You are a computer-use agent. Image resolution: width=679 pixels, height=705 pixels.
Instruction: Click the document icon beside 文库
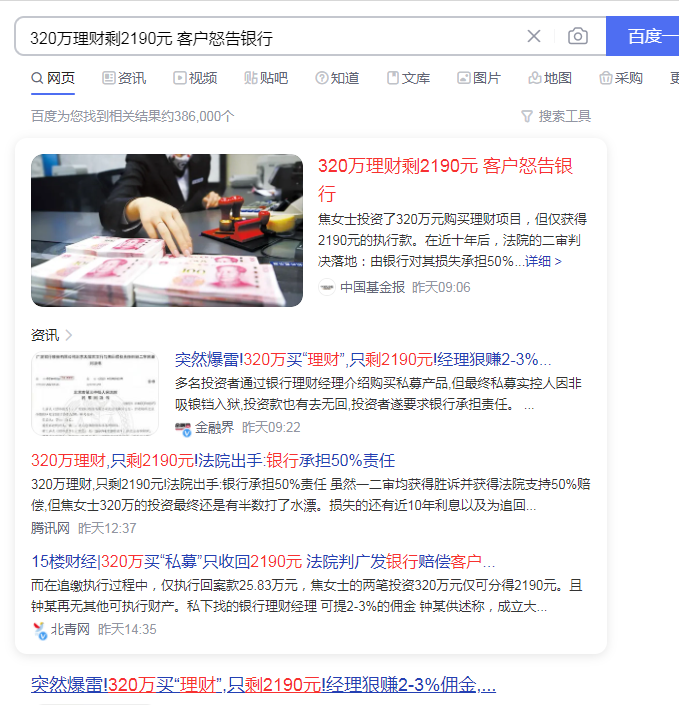[x=393, y=78]
